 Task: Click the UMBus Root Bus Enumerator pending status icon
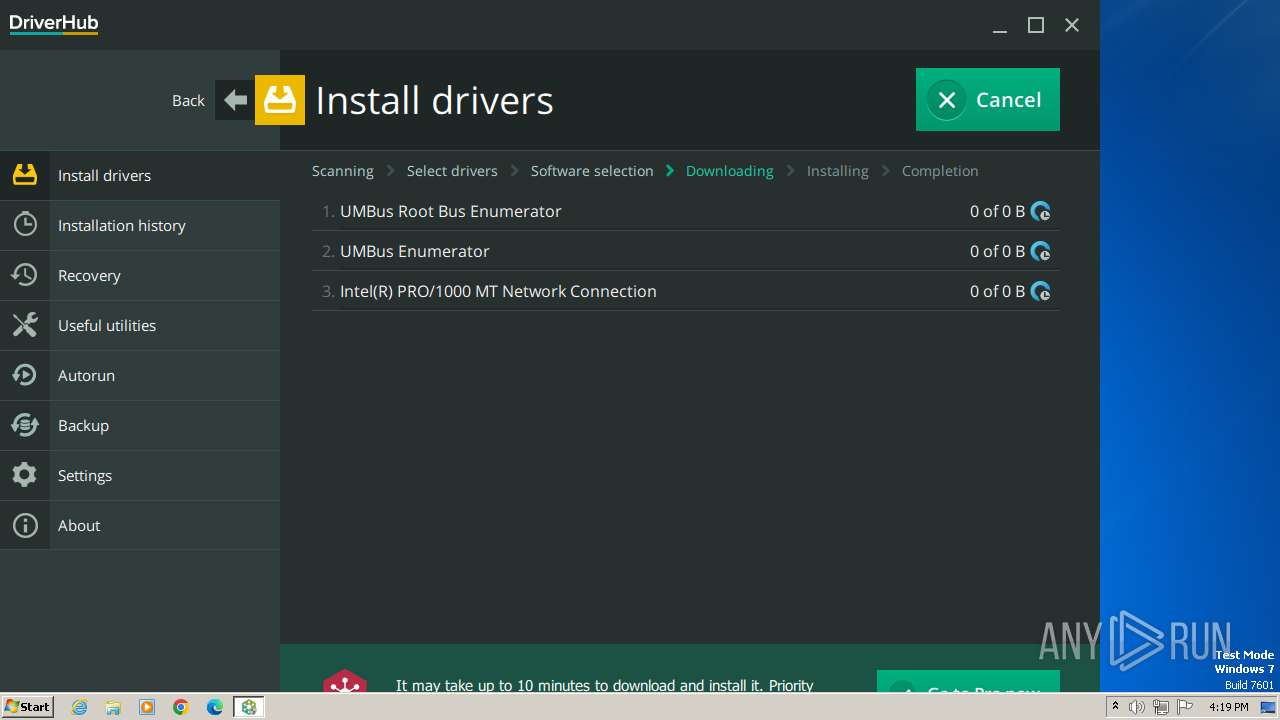(1041, 211)
